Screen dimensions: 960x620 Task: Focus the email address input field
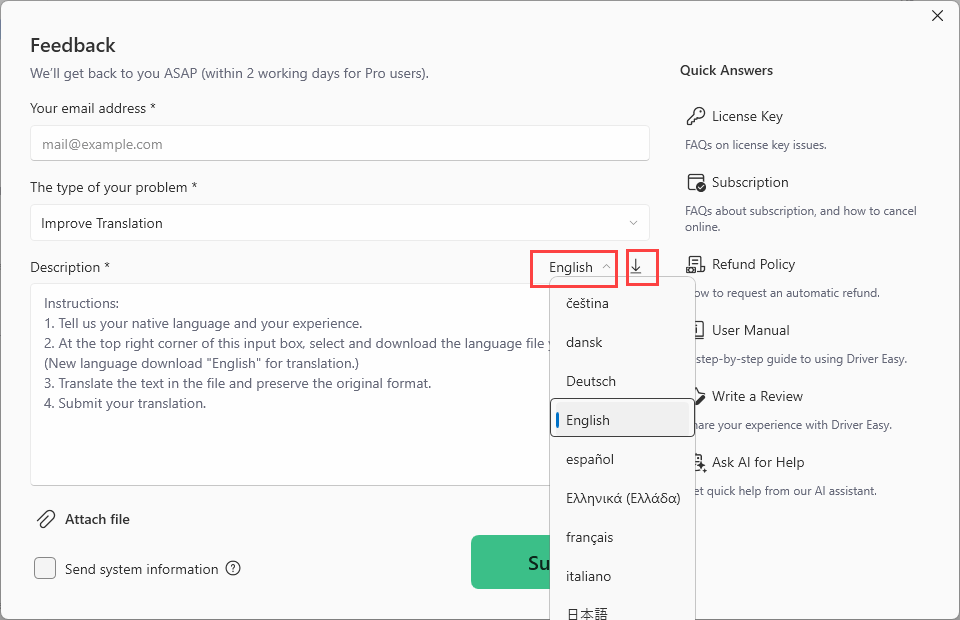tap(340, 144)
